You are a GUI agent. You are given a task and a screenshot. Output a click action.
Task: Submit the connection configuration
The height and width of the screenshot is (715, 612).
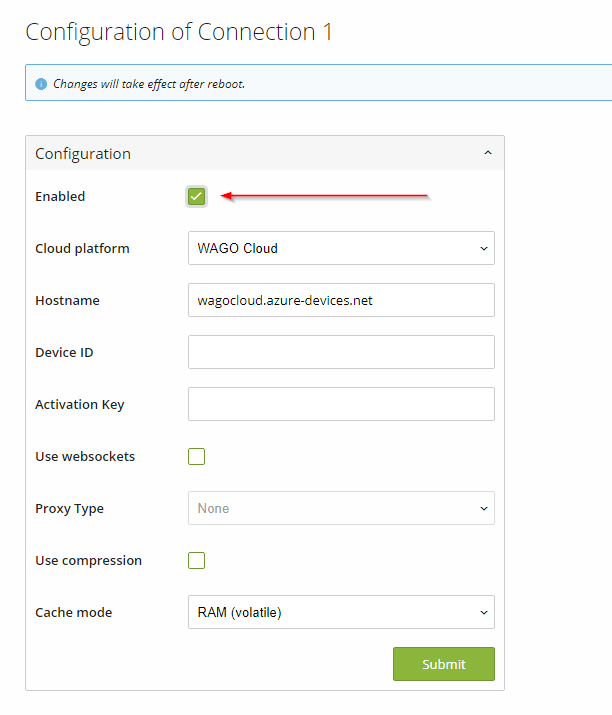click(444, 664)
